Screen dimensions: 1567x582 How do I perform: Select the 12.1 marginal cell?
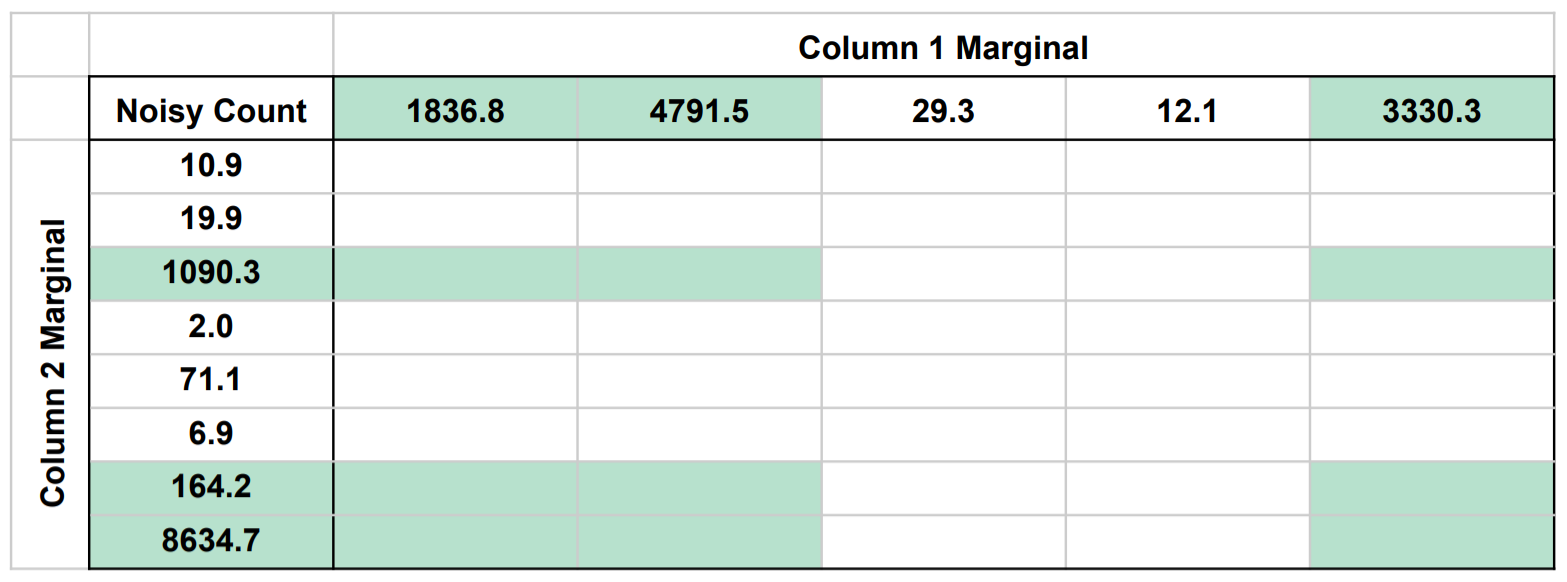pyautogui.click(x=1187, y=111)
